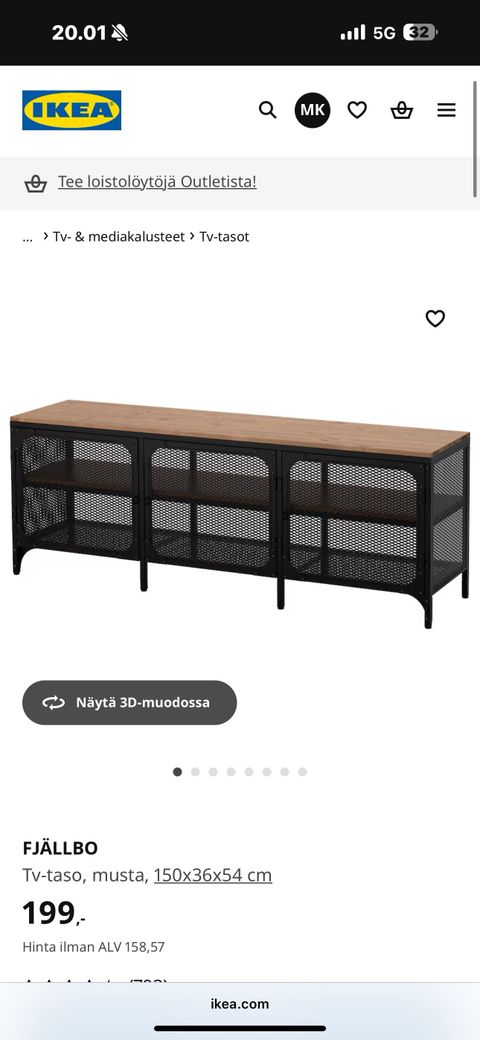Open favorites heart in header

pos(357,110)
